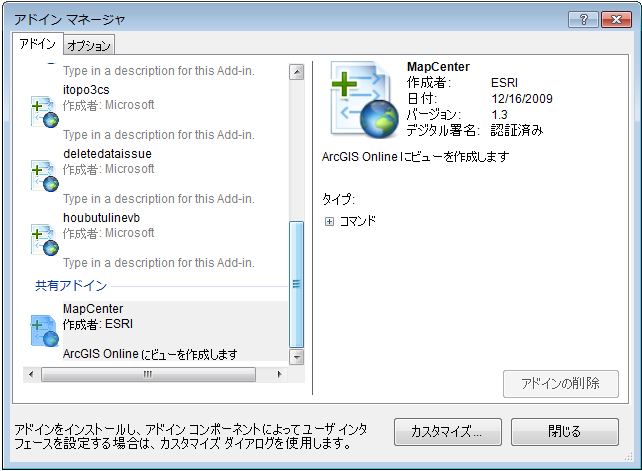Open the カスタマイズ... dialog button
The height and width of the screenshot is (471, 642).
[448, 432]
